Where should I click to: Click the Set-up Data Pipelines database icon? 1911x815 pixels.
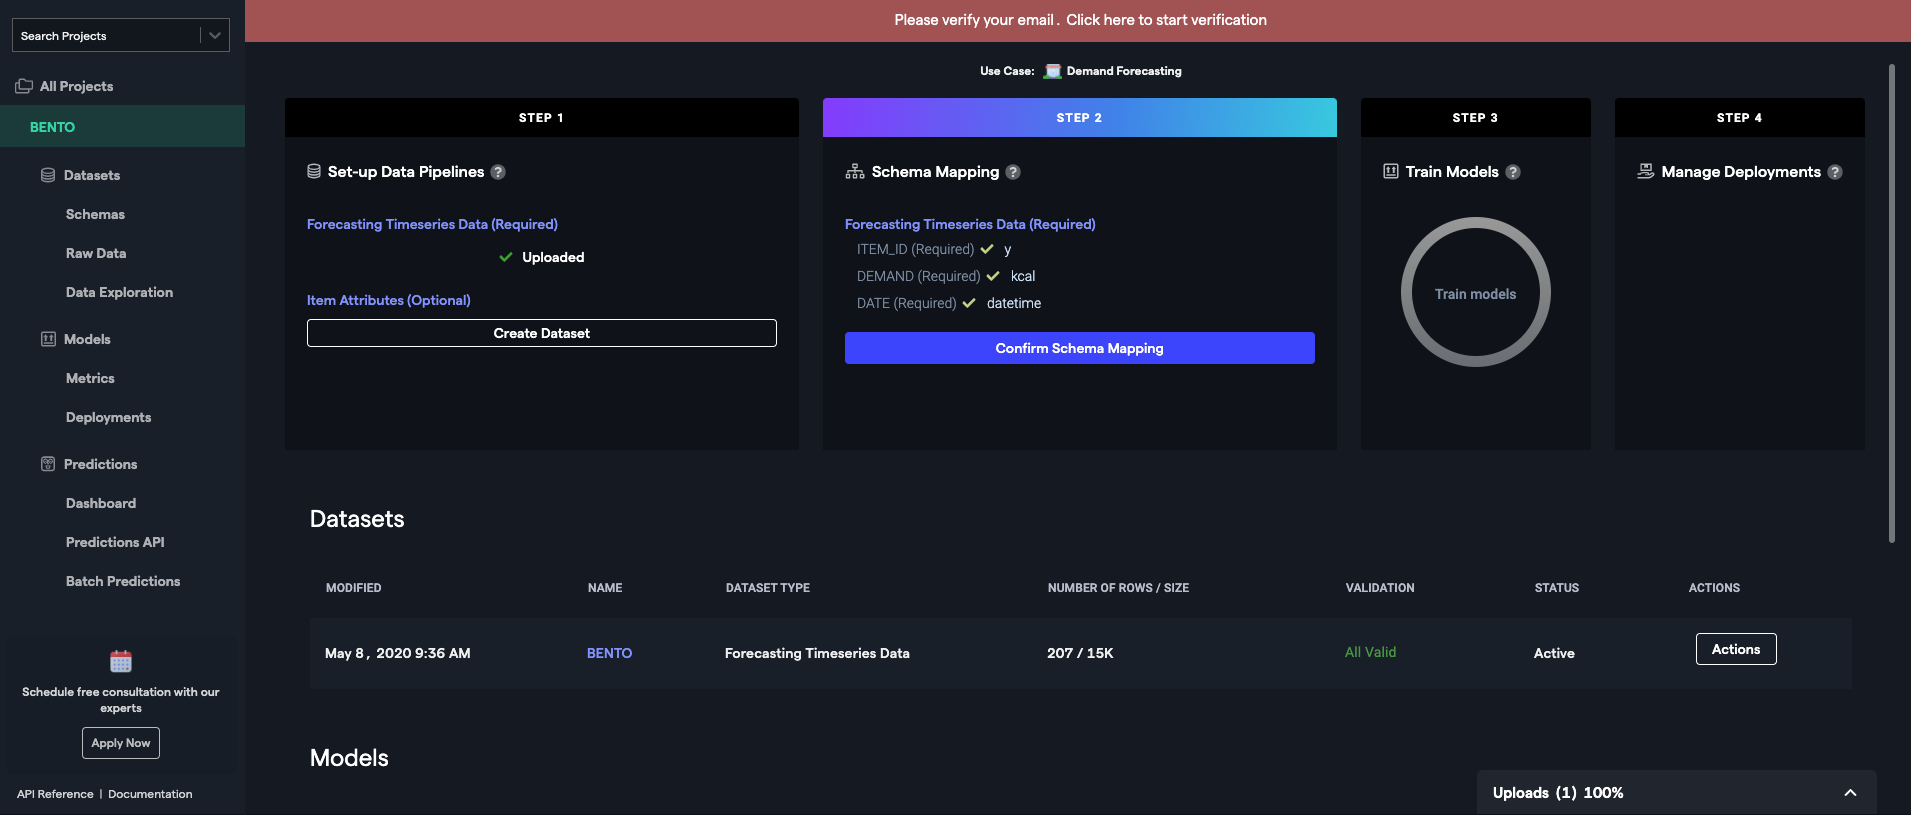pos(314,171)
